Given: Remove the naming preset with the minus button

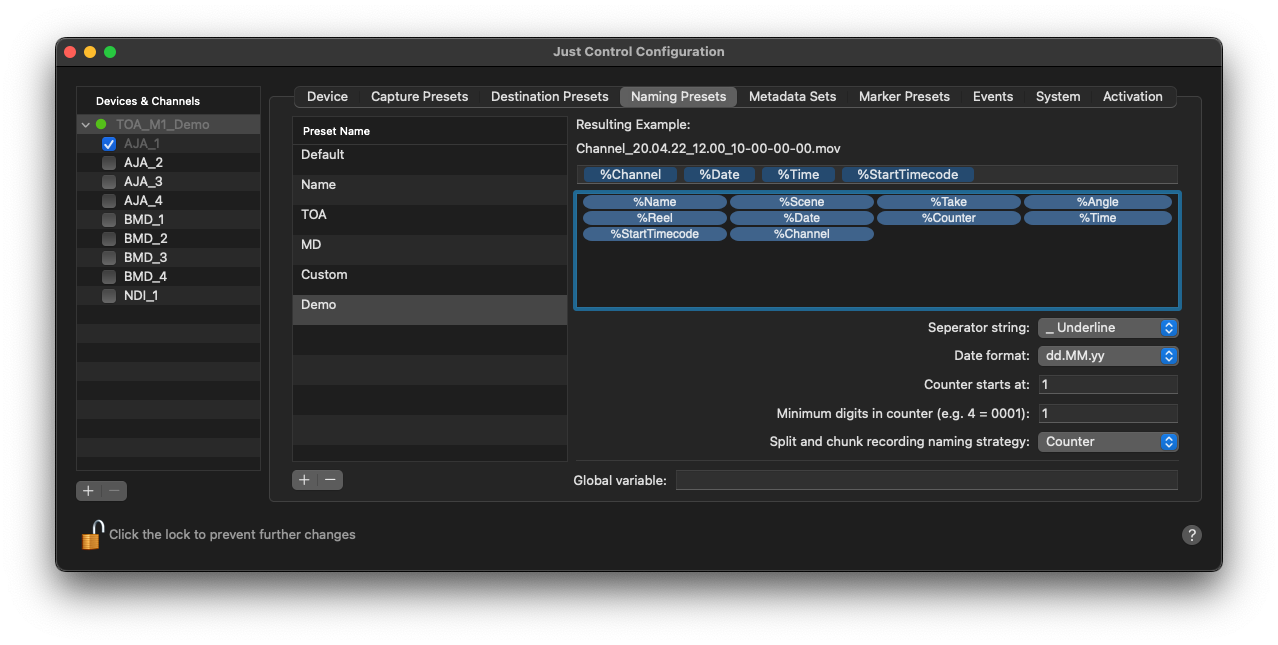Looking at the screenshot, I should (331, 480).
